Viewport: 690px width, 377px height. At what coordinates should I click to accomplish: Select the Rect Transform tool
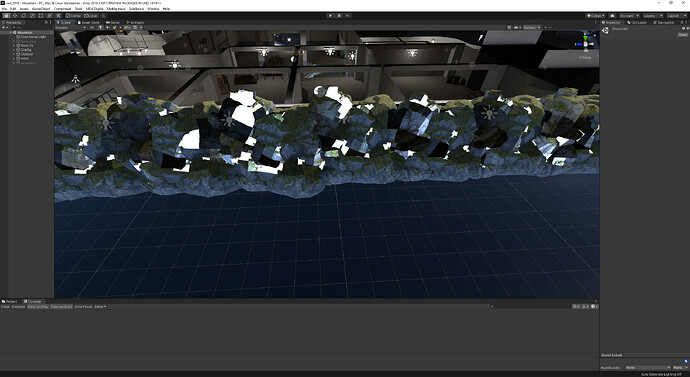40,15
